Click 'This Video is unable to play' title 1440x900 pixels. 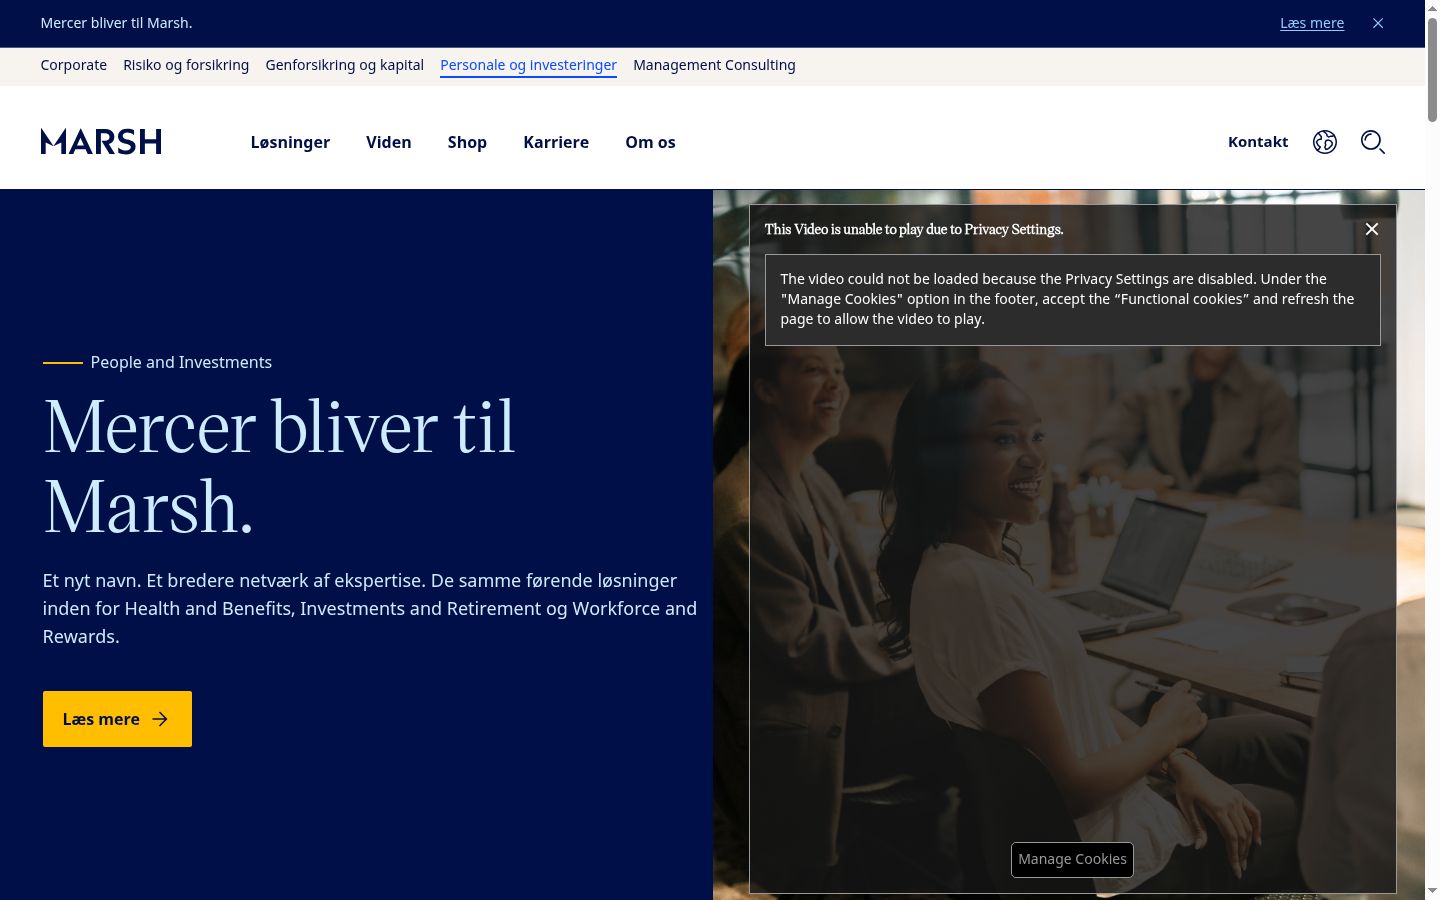[914, 229]
